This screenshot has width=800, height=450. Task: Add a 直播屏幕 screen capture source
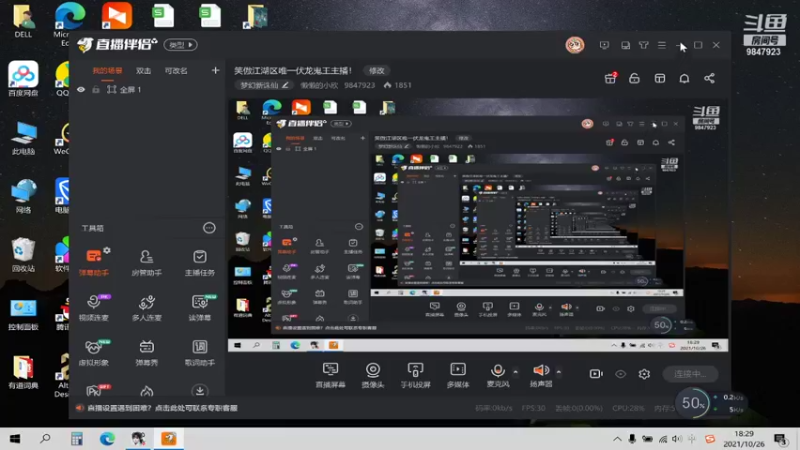pyautogui.click(x=331, y=375)
